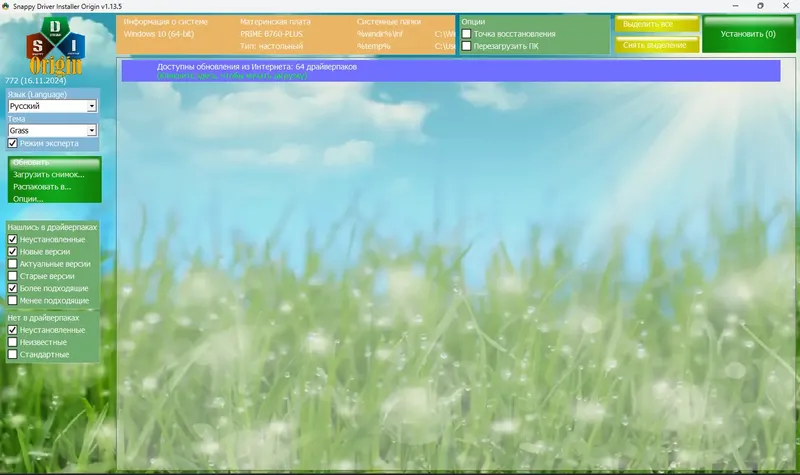Image resolution: width=800 pixels, height=475 pixels.
Task: Enable the Менее подходящие checkbox
Action: (13, 301)
